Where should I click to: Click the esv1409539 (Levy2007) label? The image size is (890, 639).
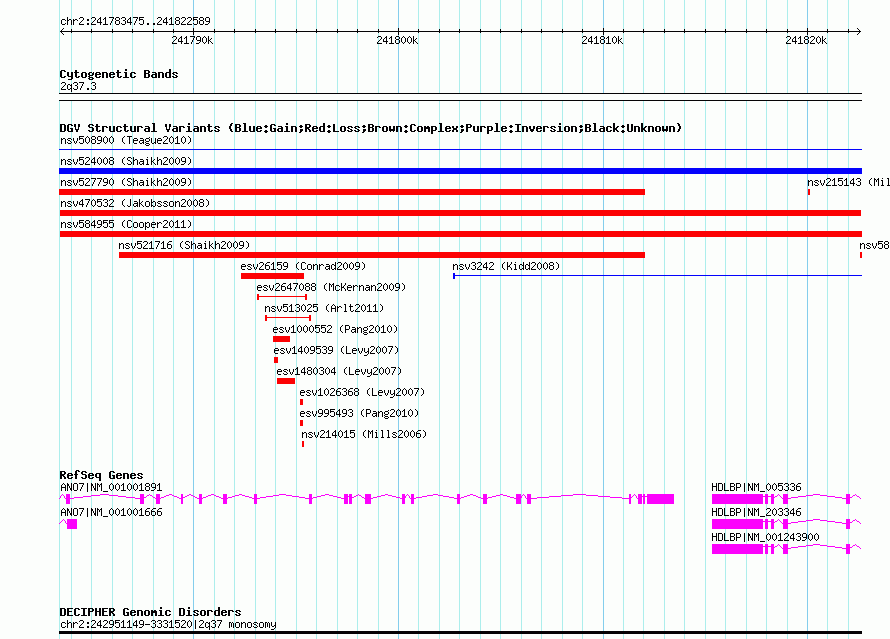(x=336, y=350)
